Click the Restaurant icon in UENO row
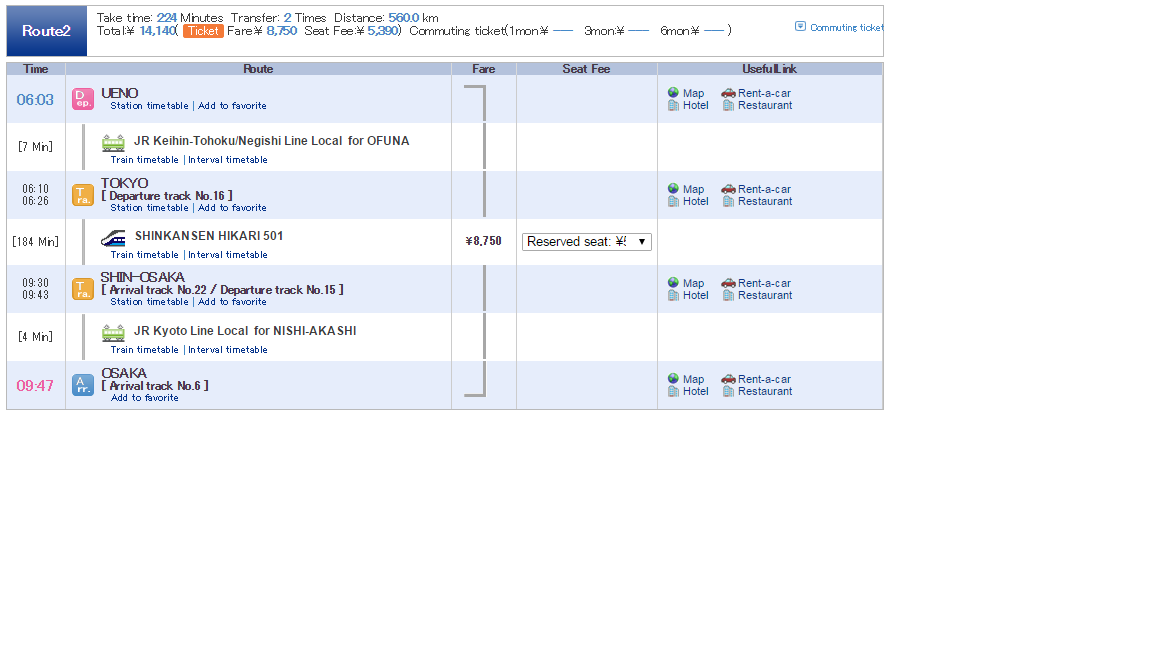1152x648 pixels. point(728,105)
